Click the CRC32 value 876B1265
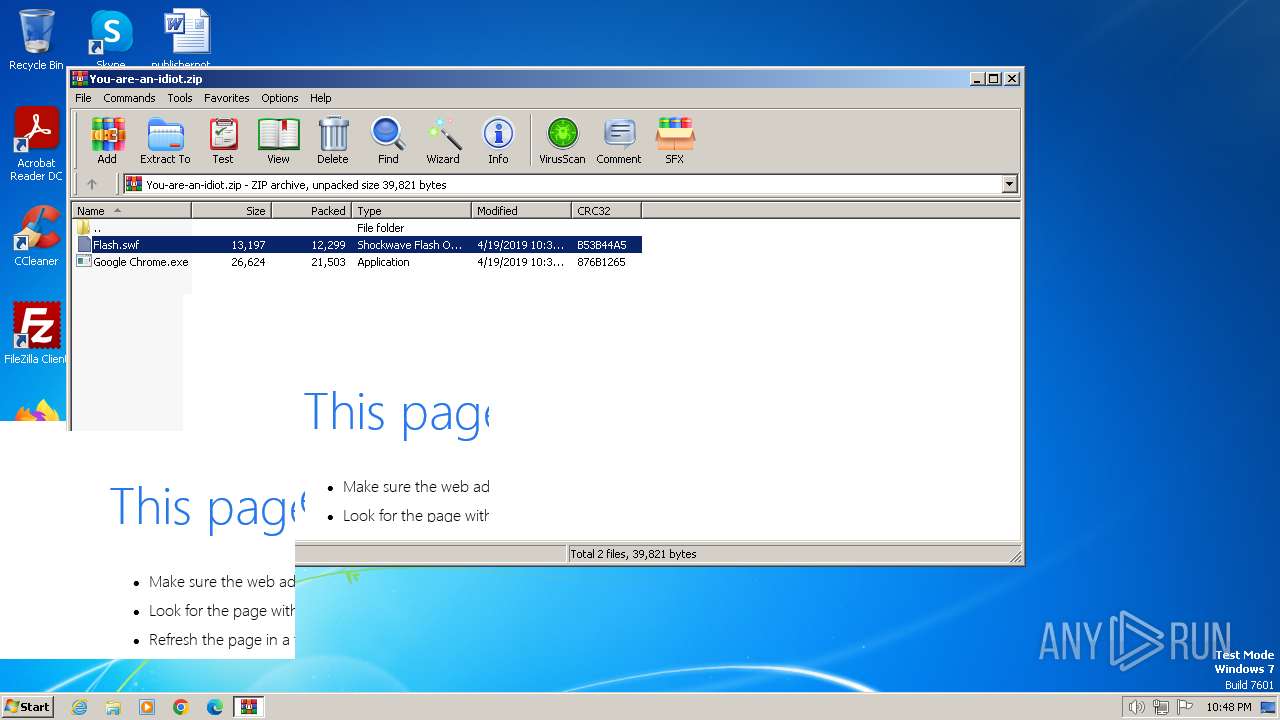Image resolution: width=1280 pixels, height=720 pixels. pyautogui.click(x=601, y=262)
